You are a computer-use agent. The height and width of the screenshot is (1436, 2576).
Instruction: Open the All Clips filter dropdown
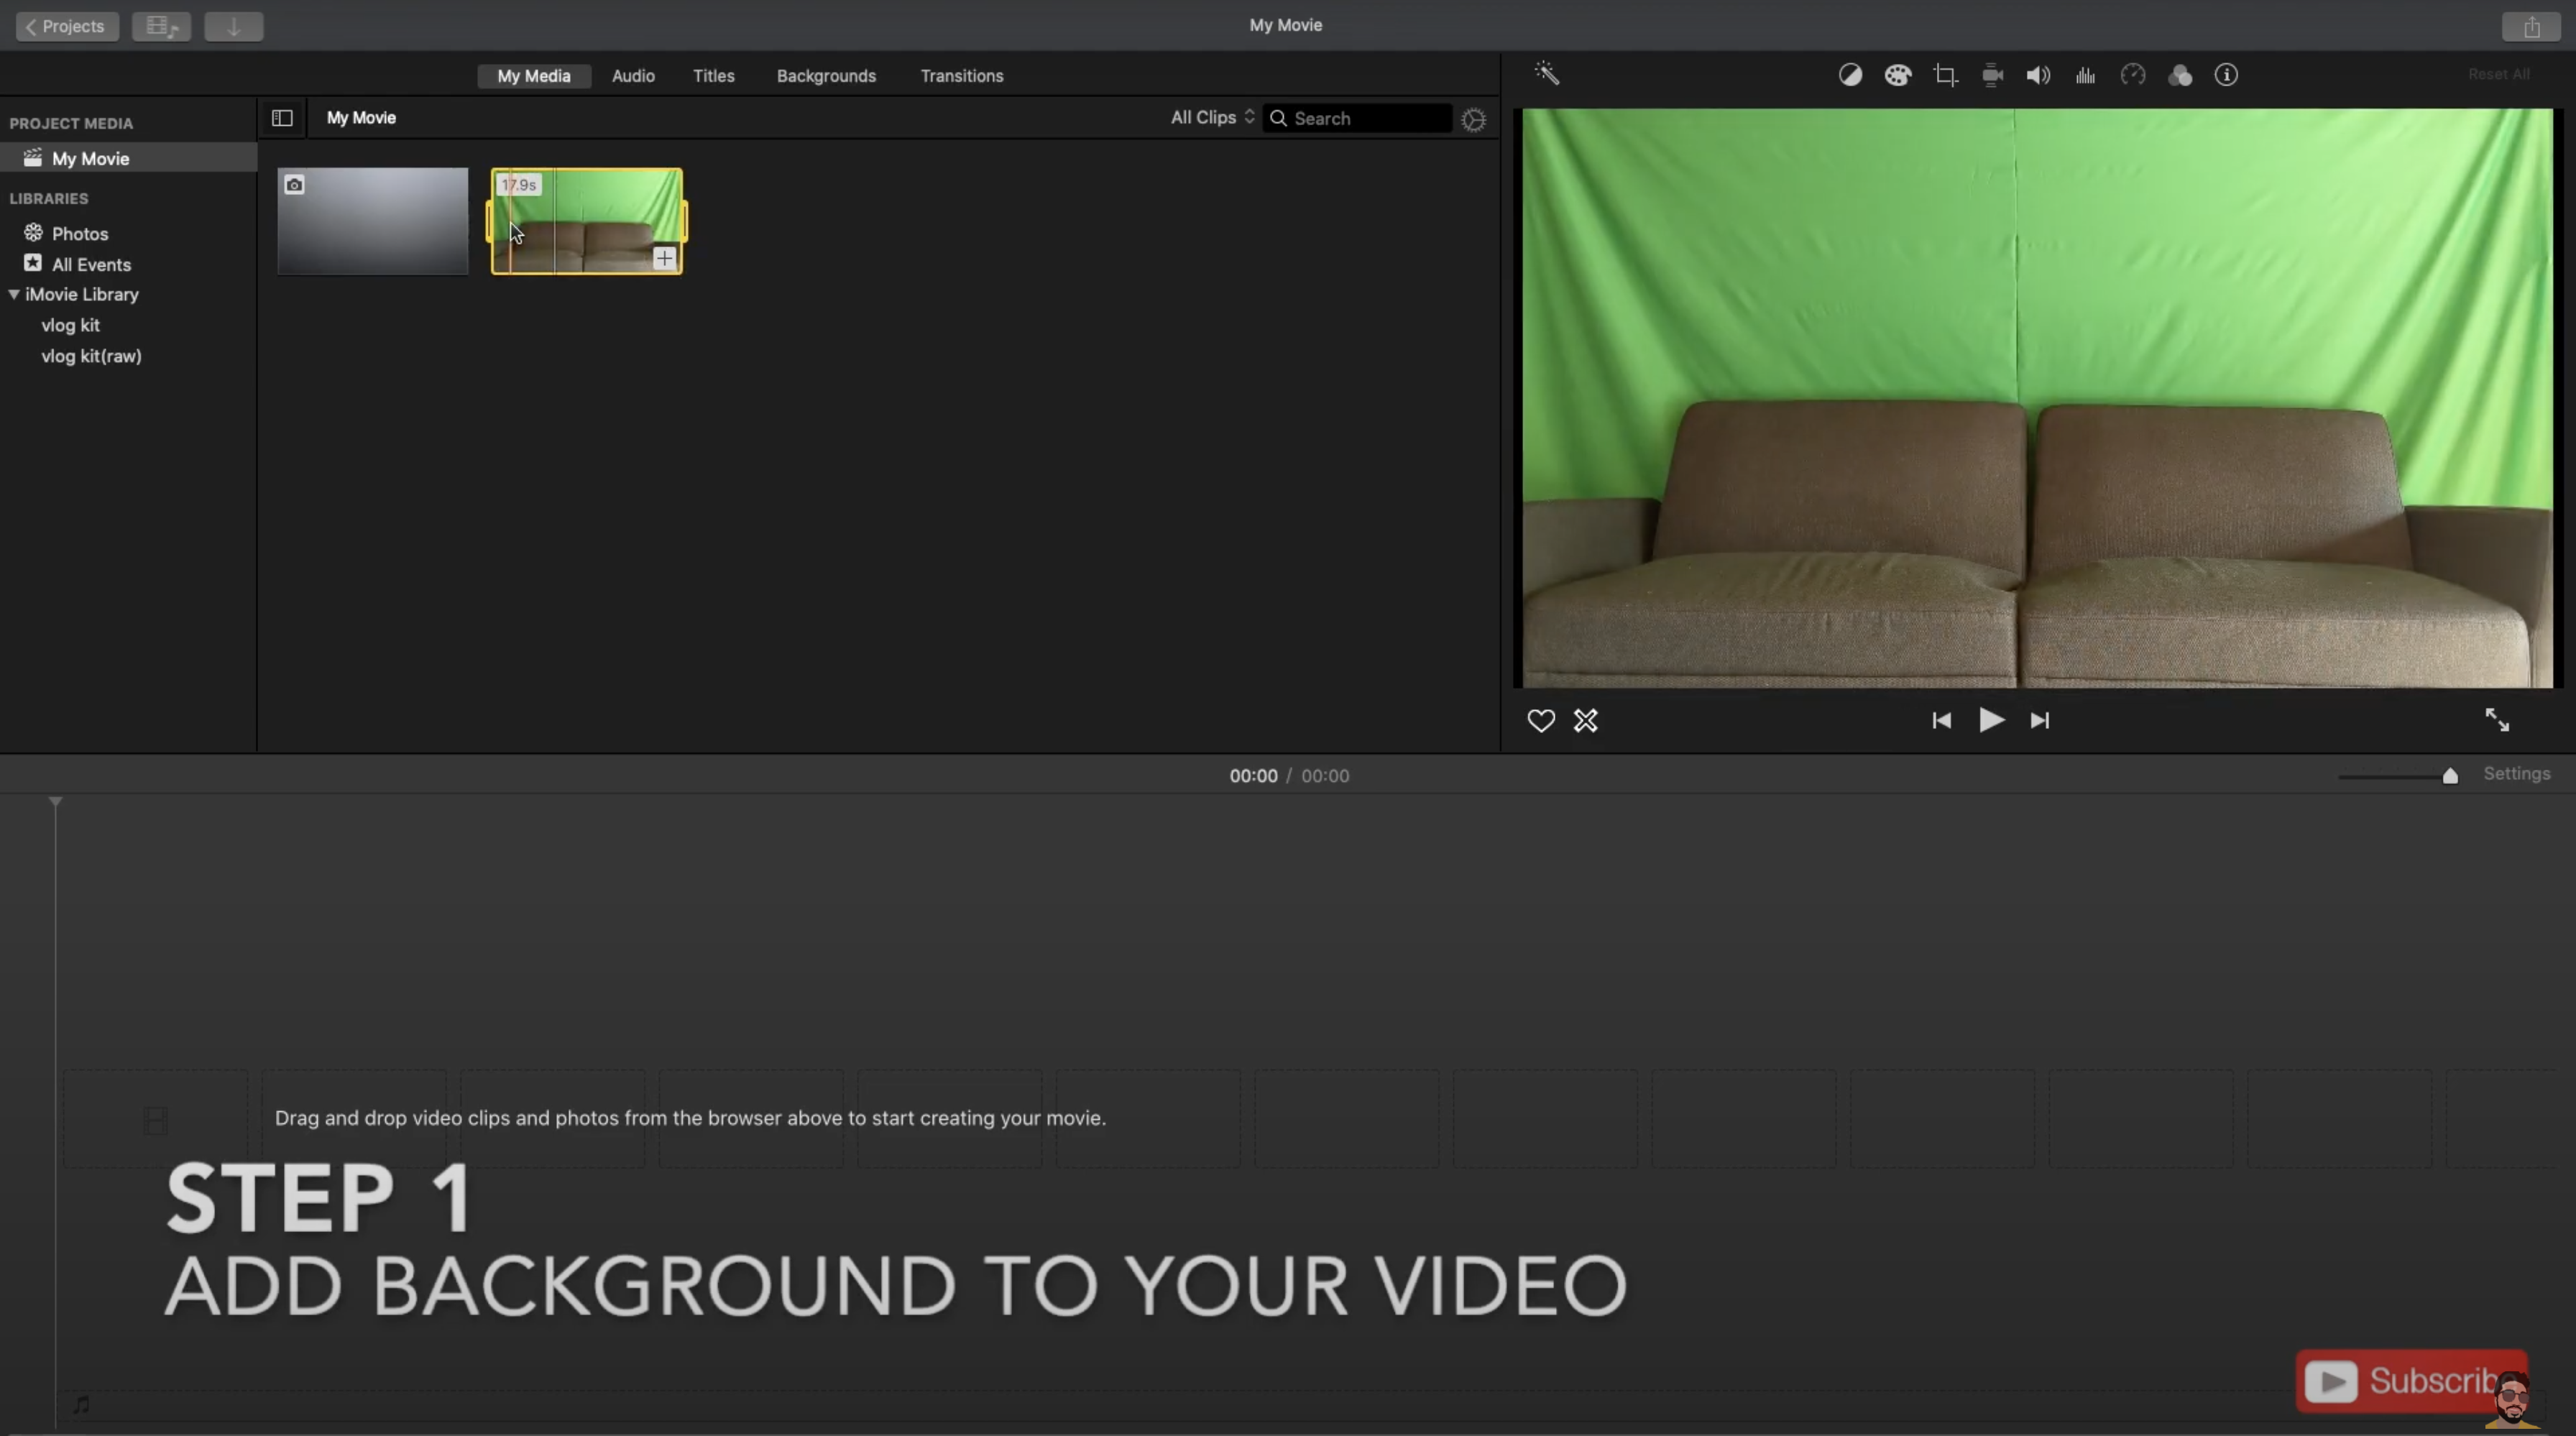pyautogui.click(x=1212, y=117)
